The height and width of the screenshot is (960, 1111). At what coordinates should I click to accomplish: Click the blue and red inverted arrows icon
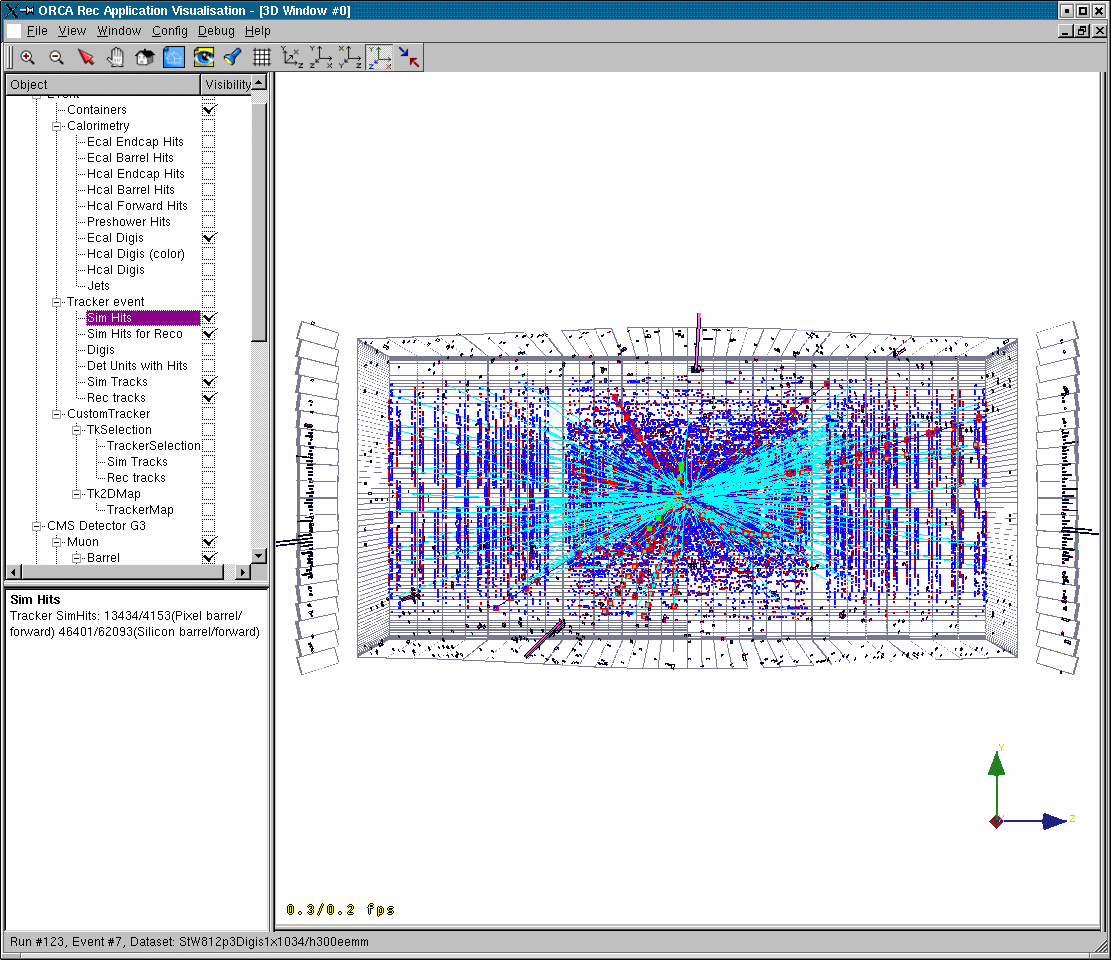point(409,58)
